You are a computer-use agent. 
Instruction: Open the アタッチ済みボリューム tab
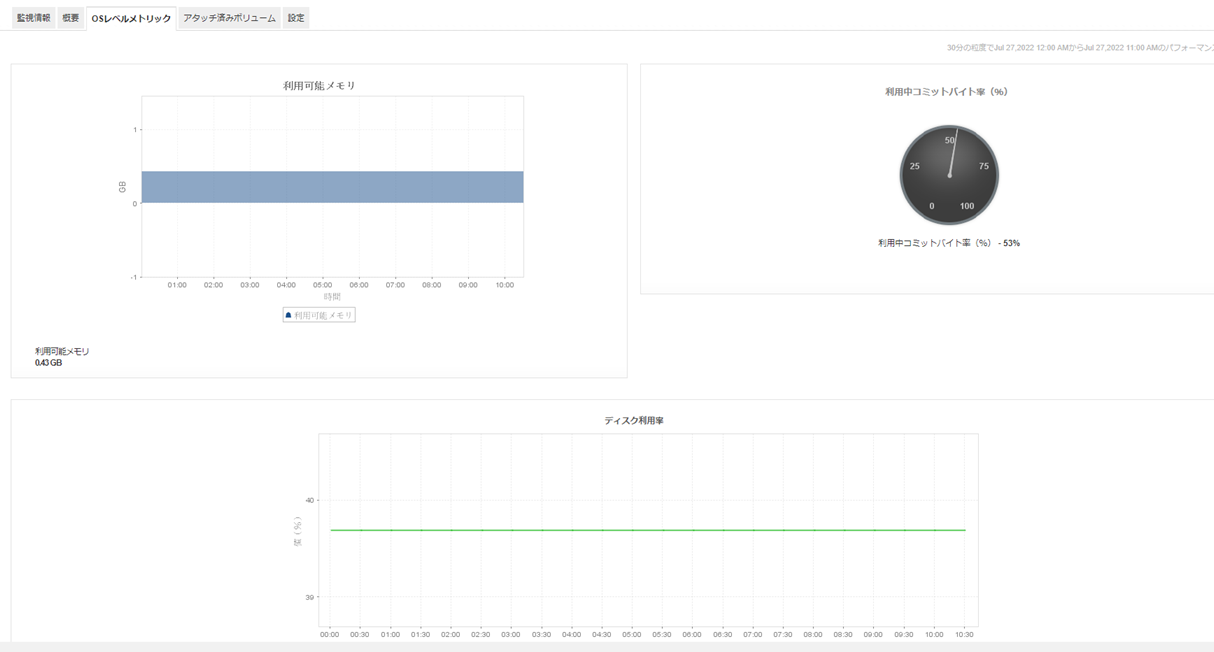tap(229, 18)
